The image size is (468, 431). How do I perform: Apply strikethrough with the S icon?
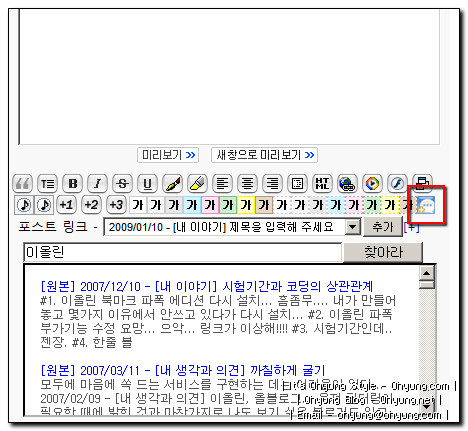pyautogui.click(x=122, y=184)
